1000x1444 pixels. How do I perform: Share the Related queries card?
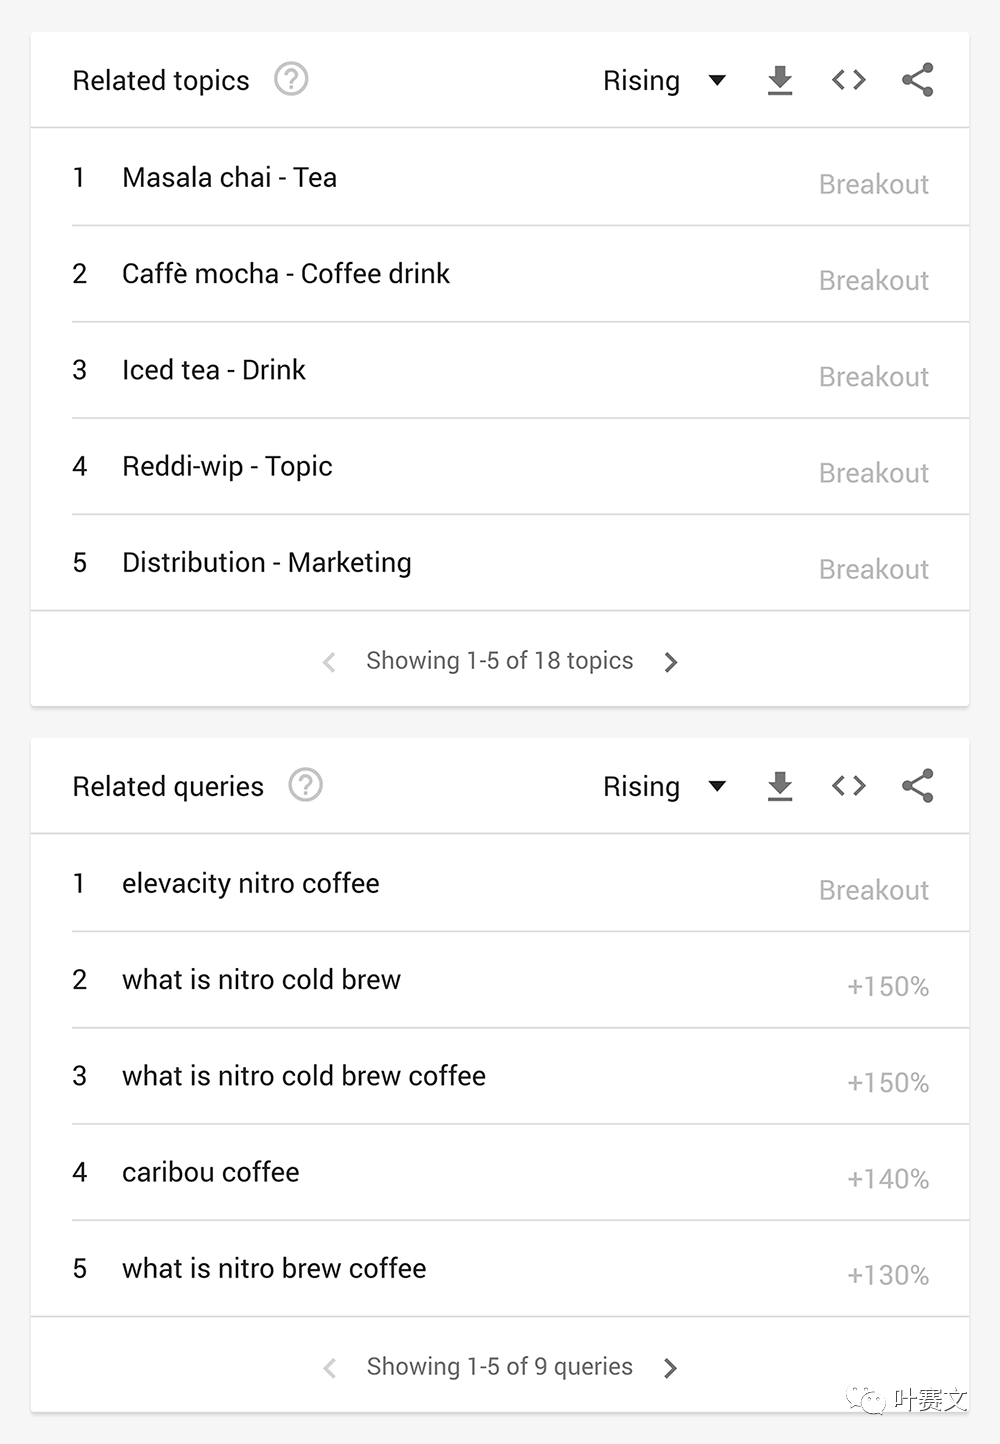(917, 786)
